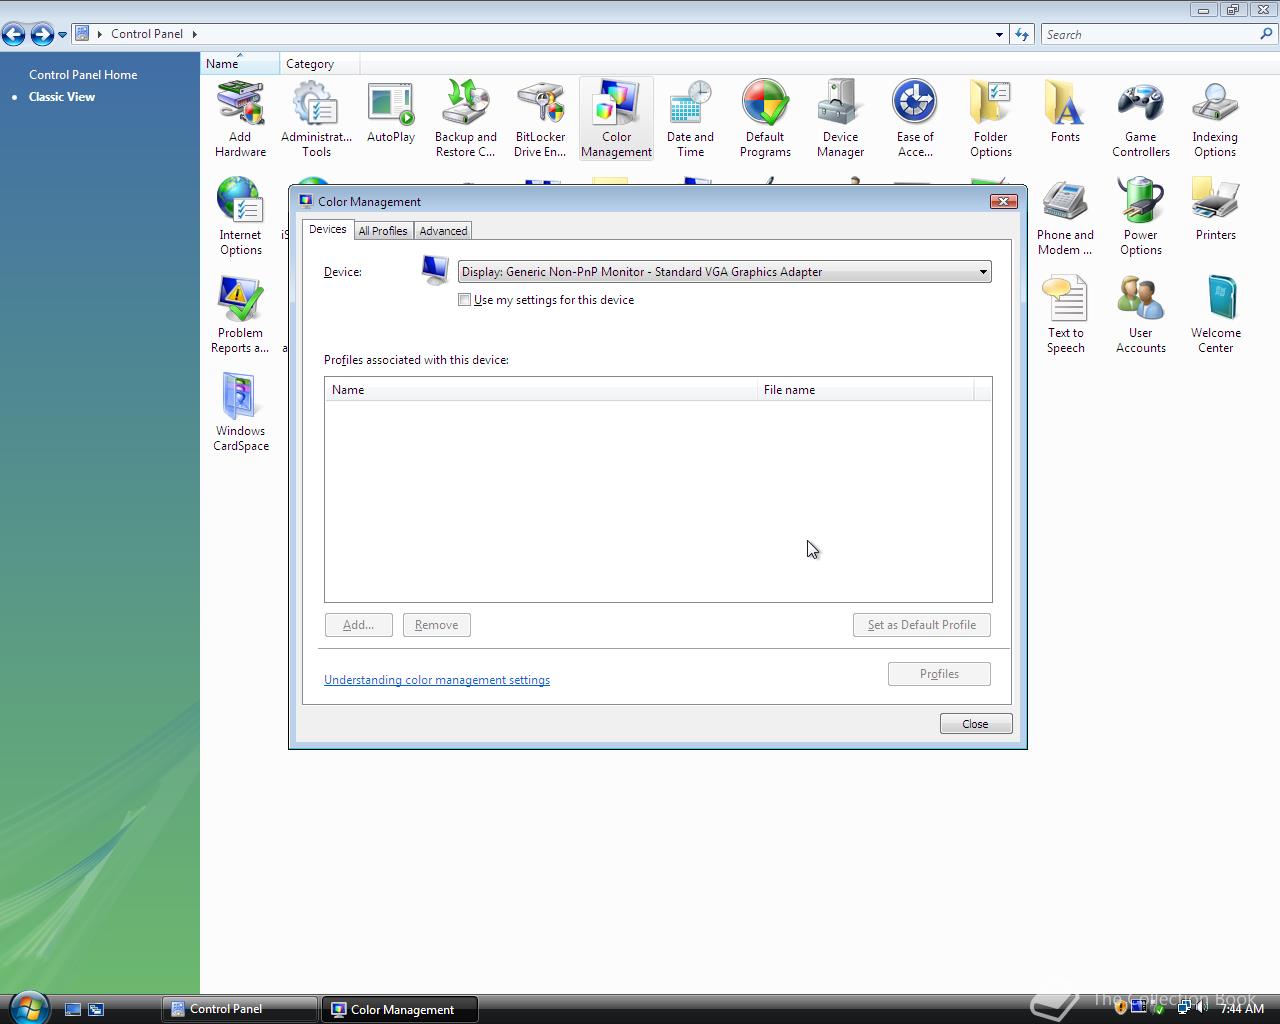Switch to the All Profiles tab
1280x1024 pixels.
(x=383, y=230)
